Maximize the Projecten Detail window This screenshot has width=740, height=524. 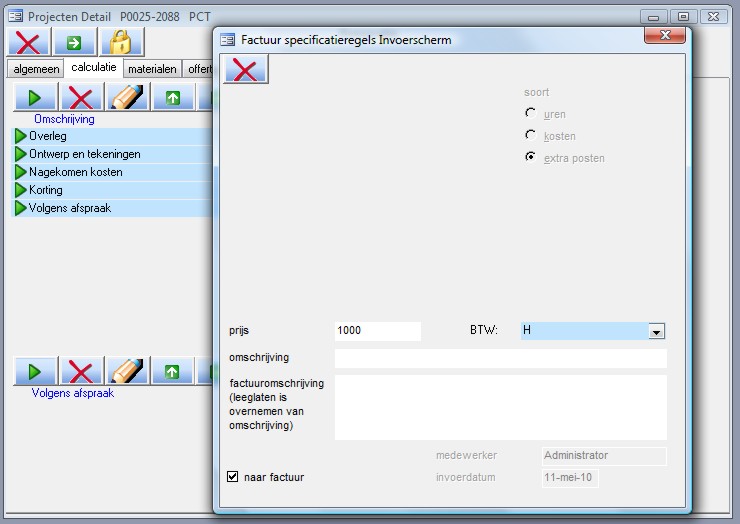tap(683, 17)
